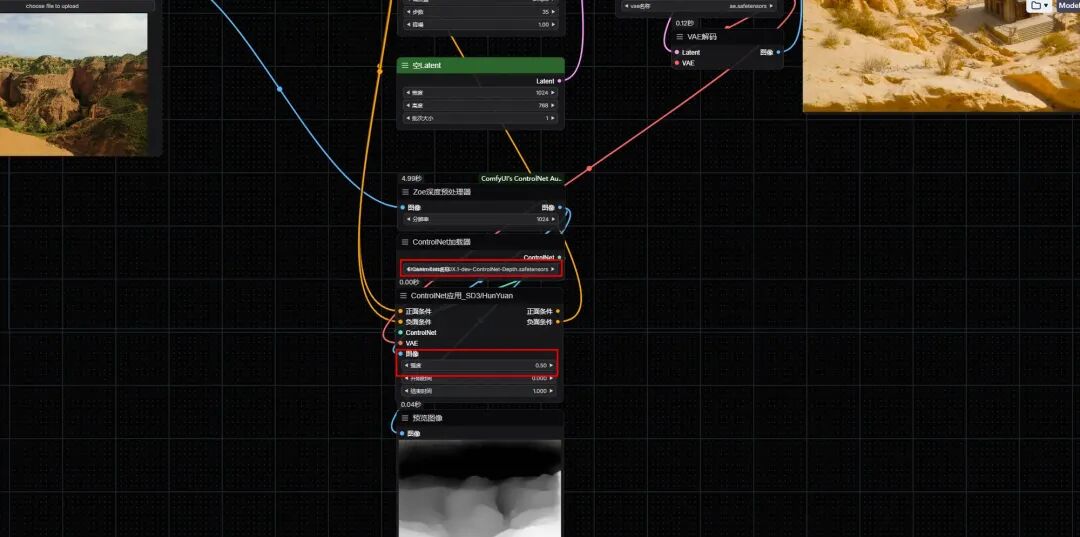
Task: Decrease 结束时间 1.000 with left arrow
Action: pos(405,391)
